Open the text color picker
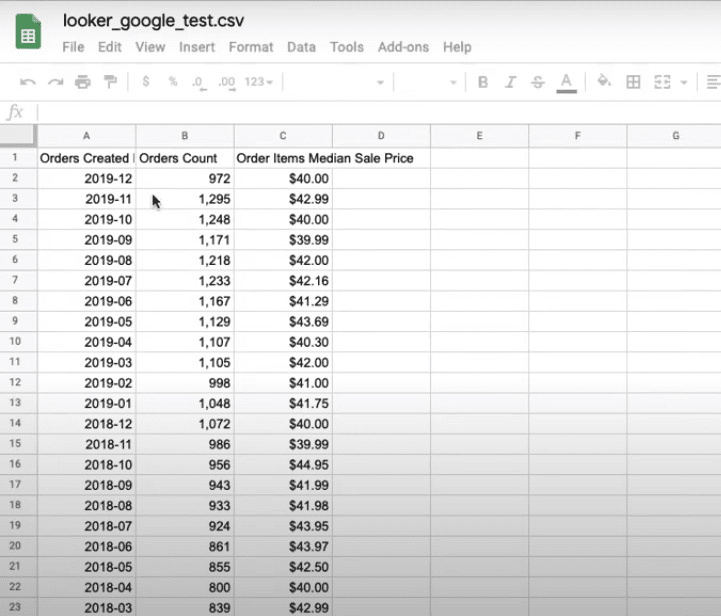This screenshot has height=616, width=721. (x=566, y=83)
